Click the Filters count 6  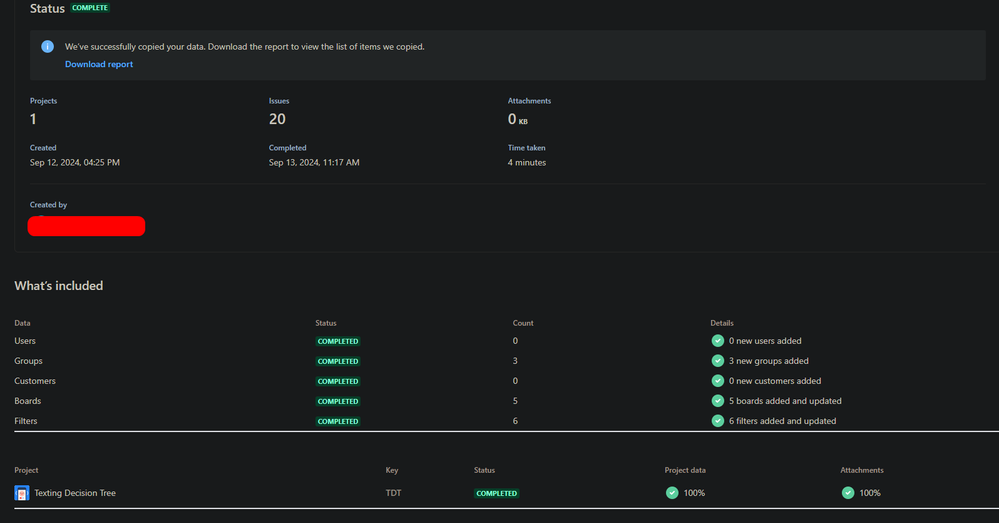(515, 421)
